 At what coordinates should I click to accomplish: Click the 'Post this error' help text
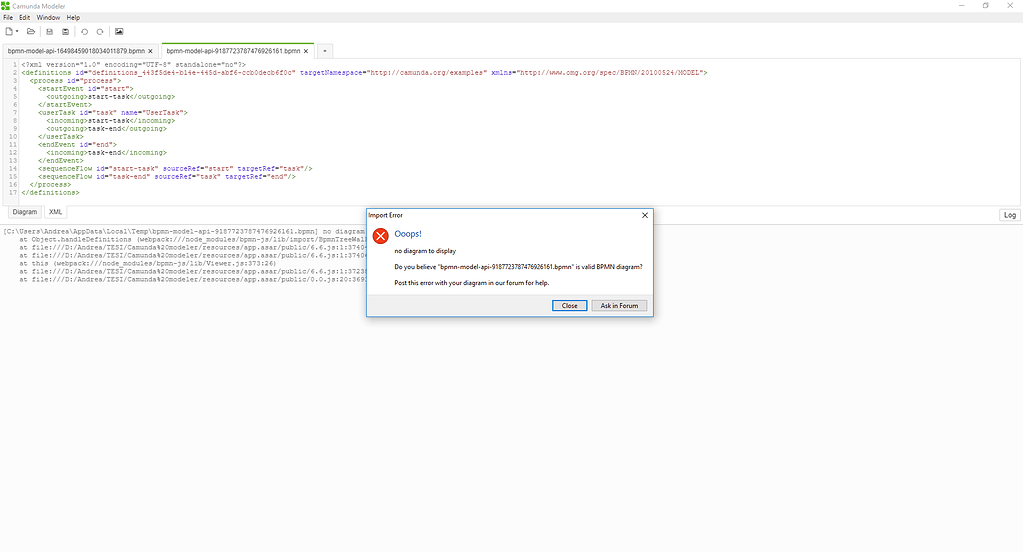coord(472,283)
